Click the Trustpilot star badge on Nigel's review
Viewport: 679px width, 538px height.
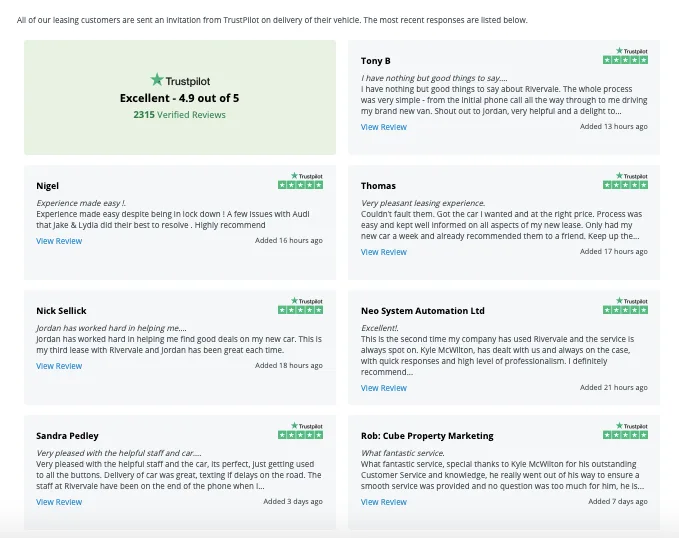coord(300,181)
